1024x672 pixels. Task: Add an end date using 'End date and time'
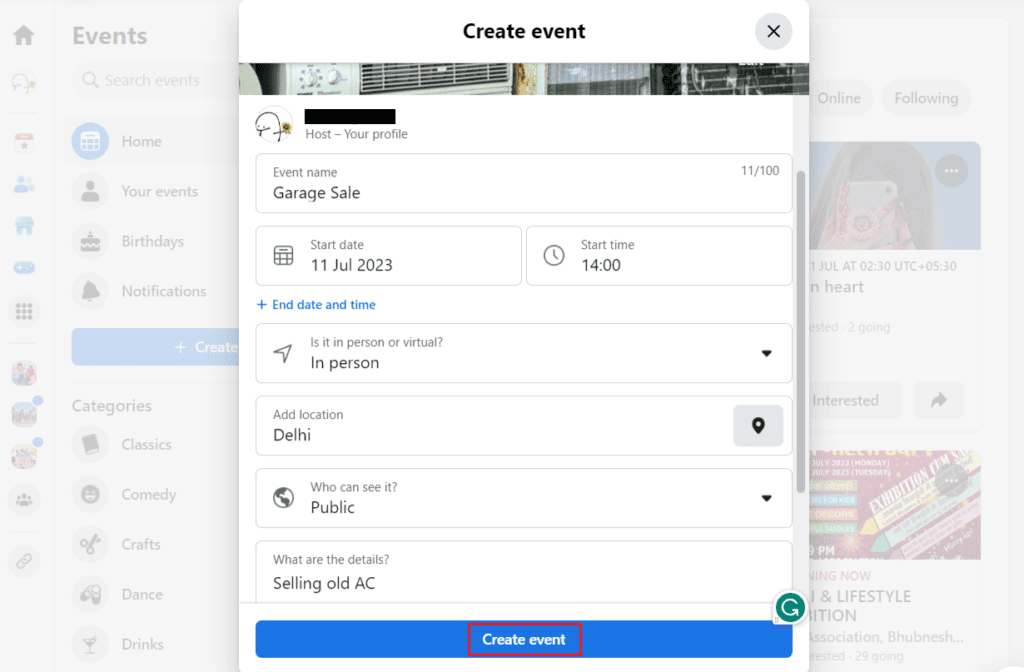[316, 304]
